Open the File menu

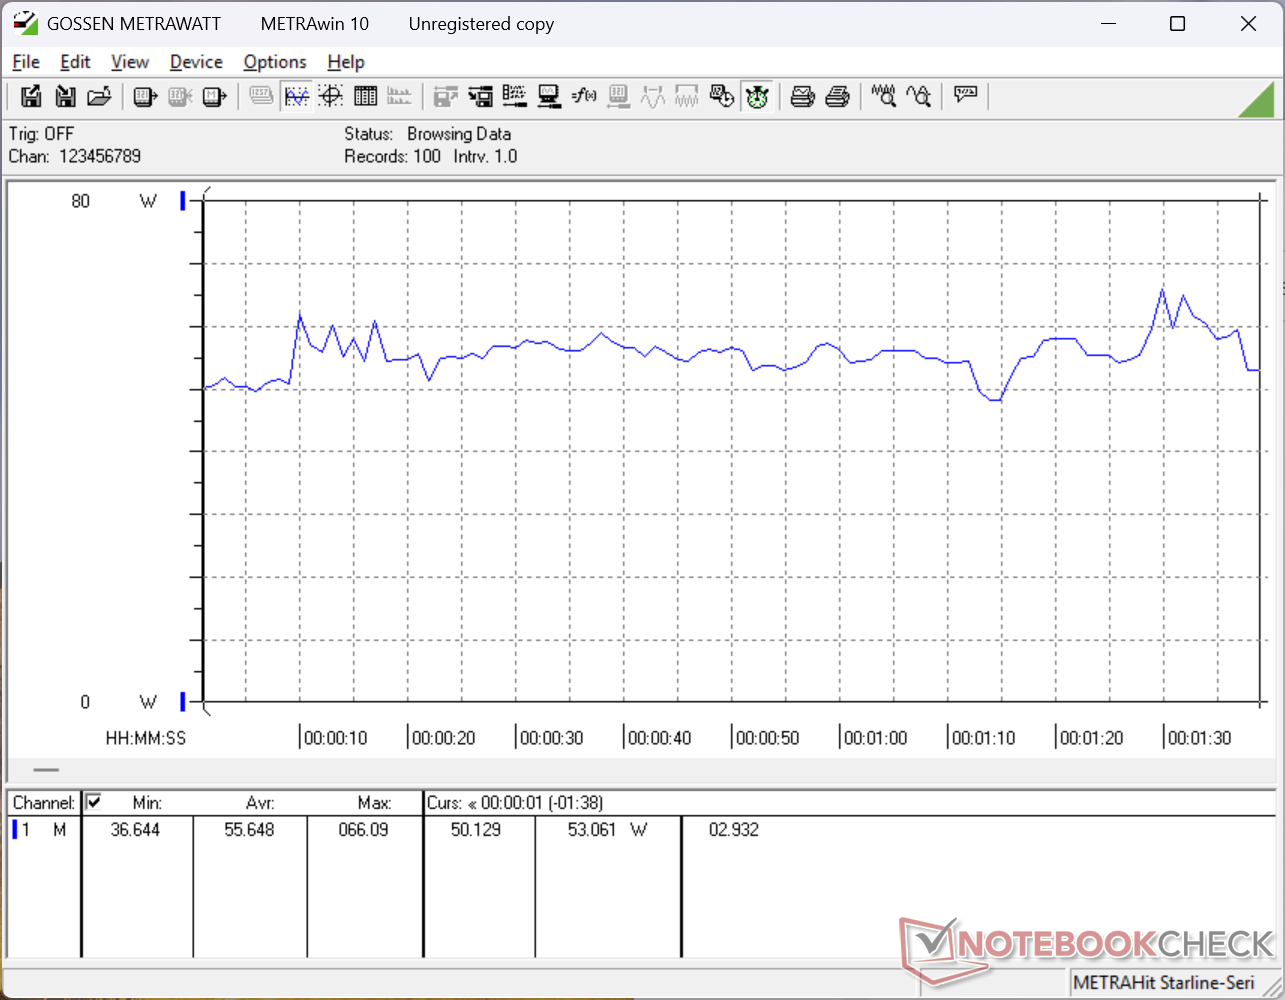pyautogui.click(x=26, y=62)
